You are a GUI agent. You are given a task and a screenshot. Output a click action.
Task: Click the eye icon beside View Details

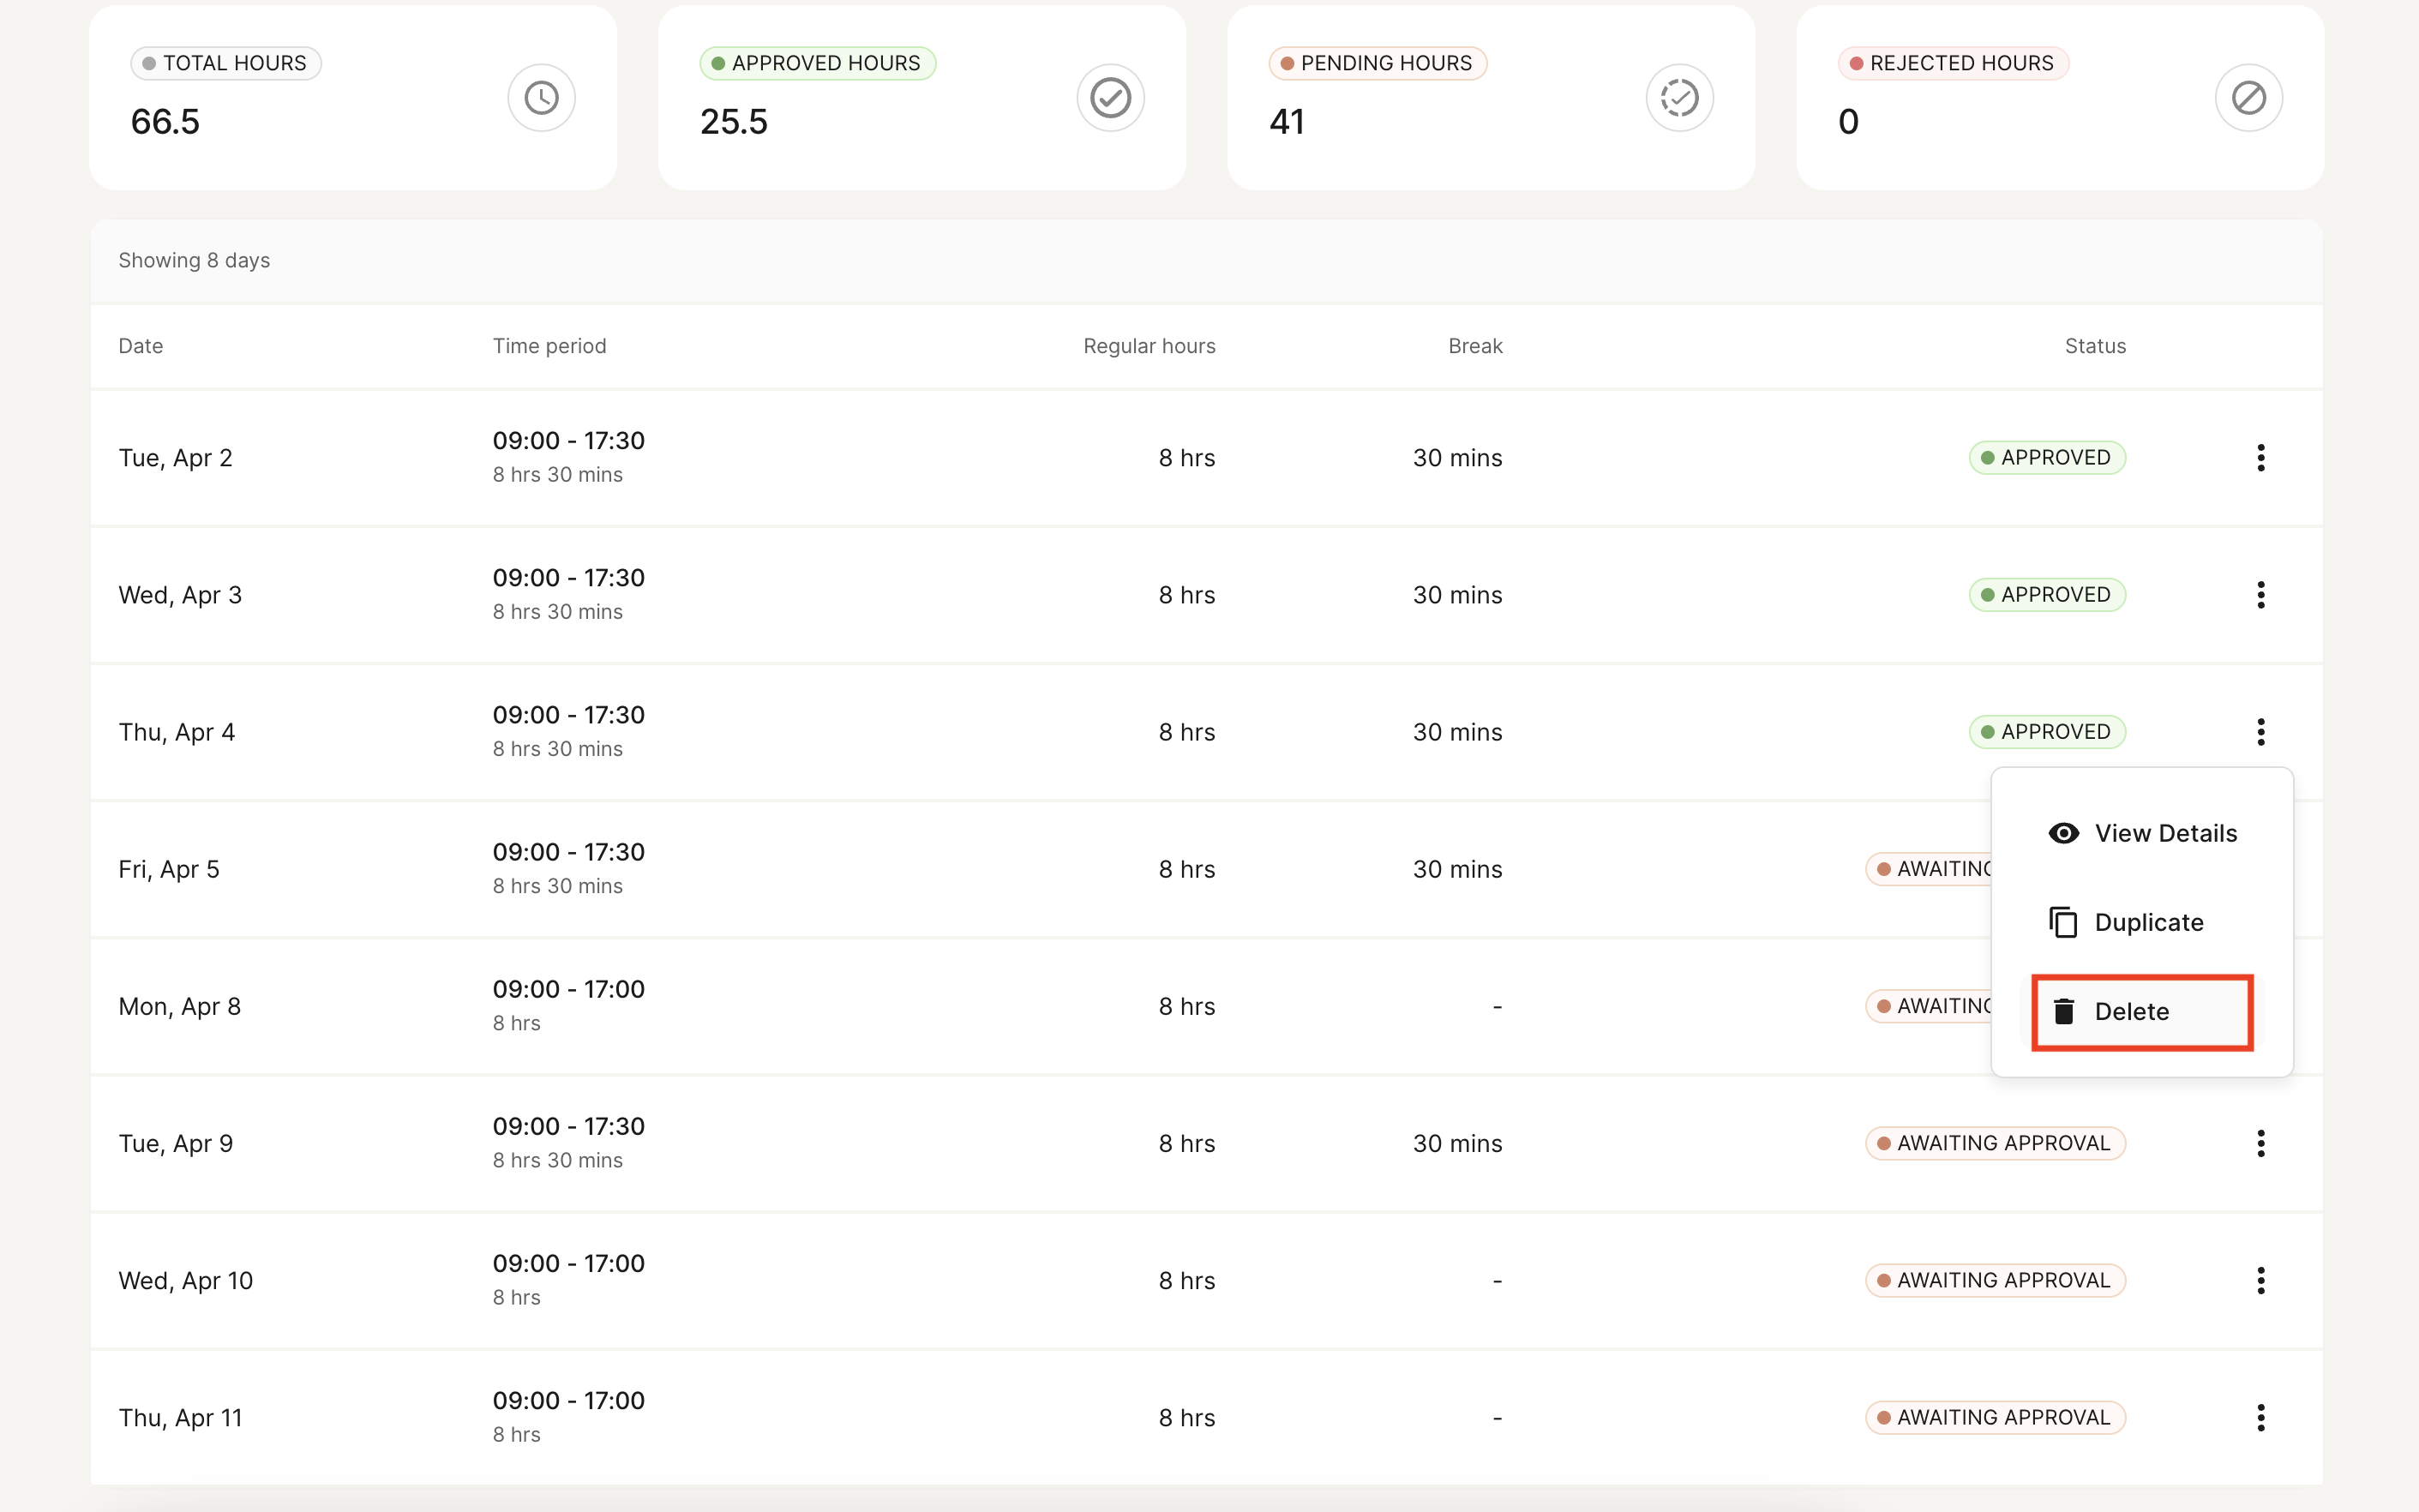[2063, 833]
